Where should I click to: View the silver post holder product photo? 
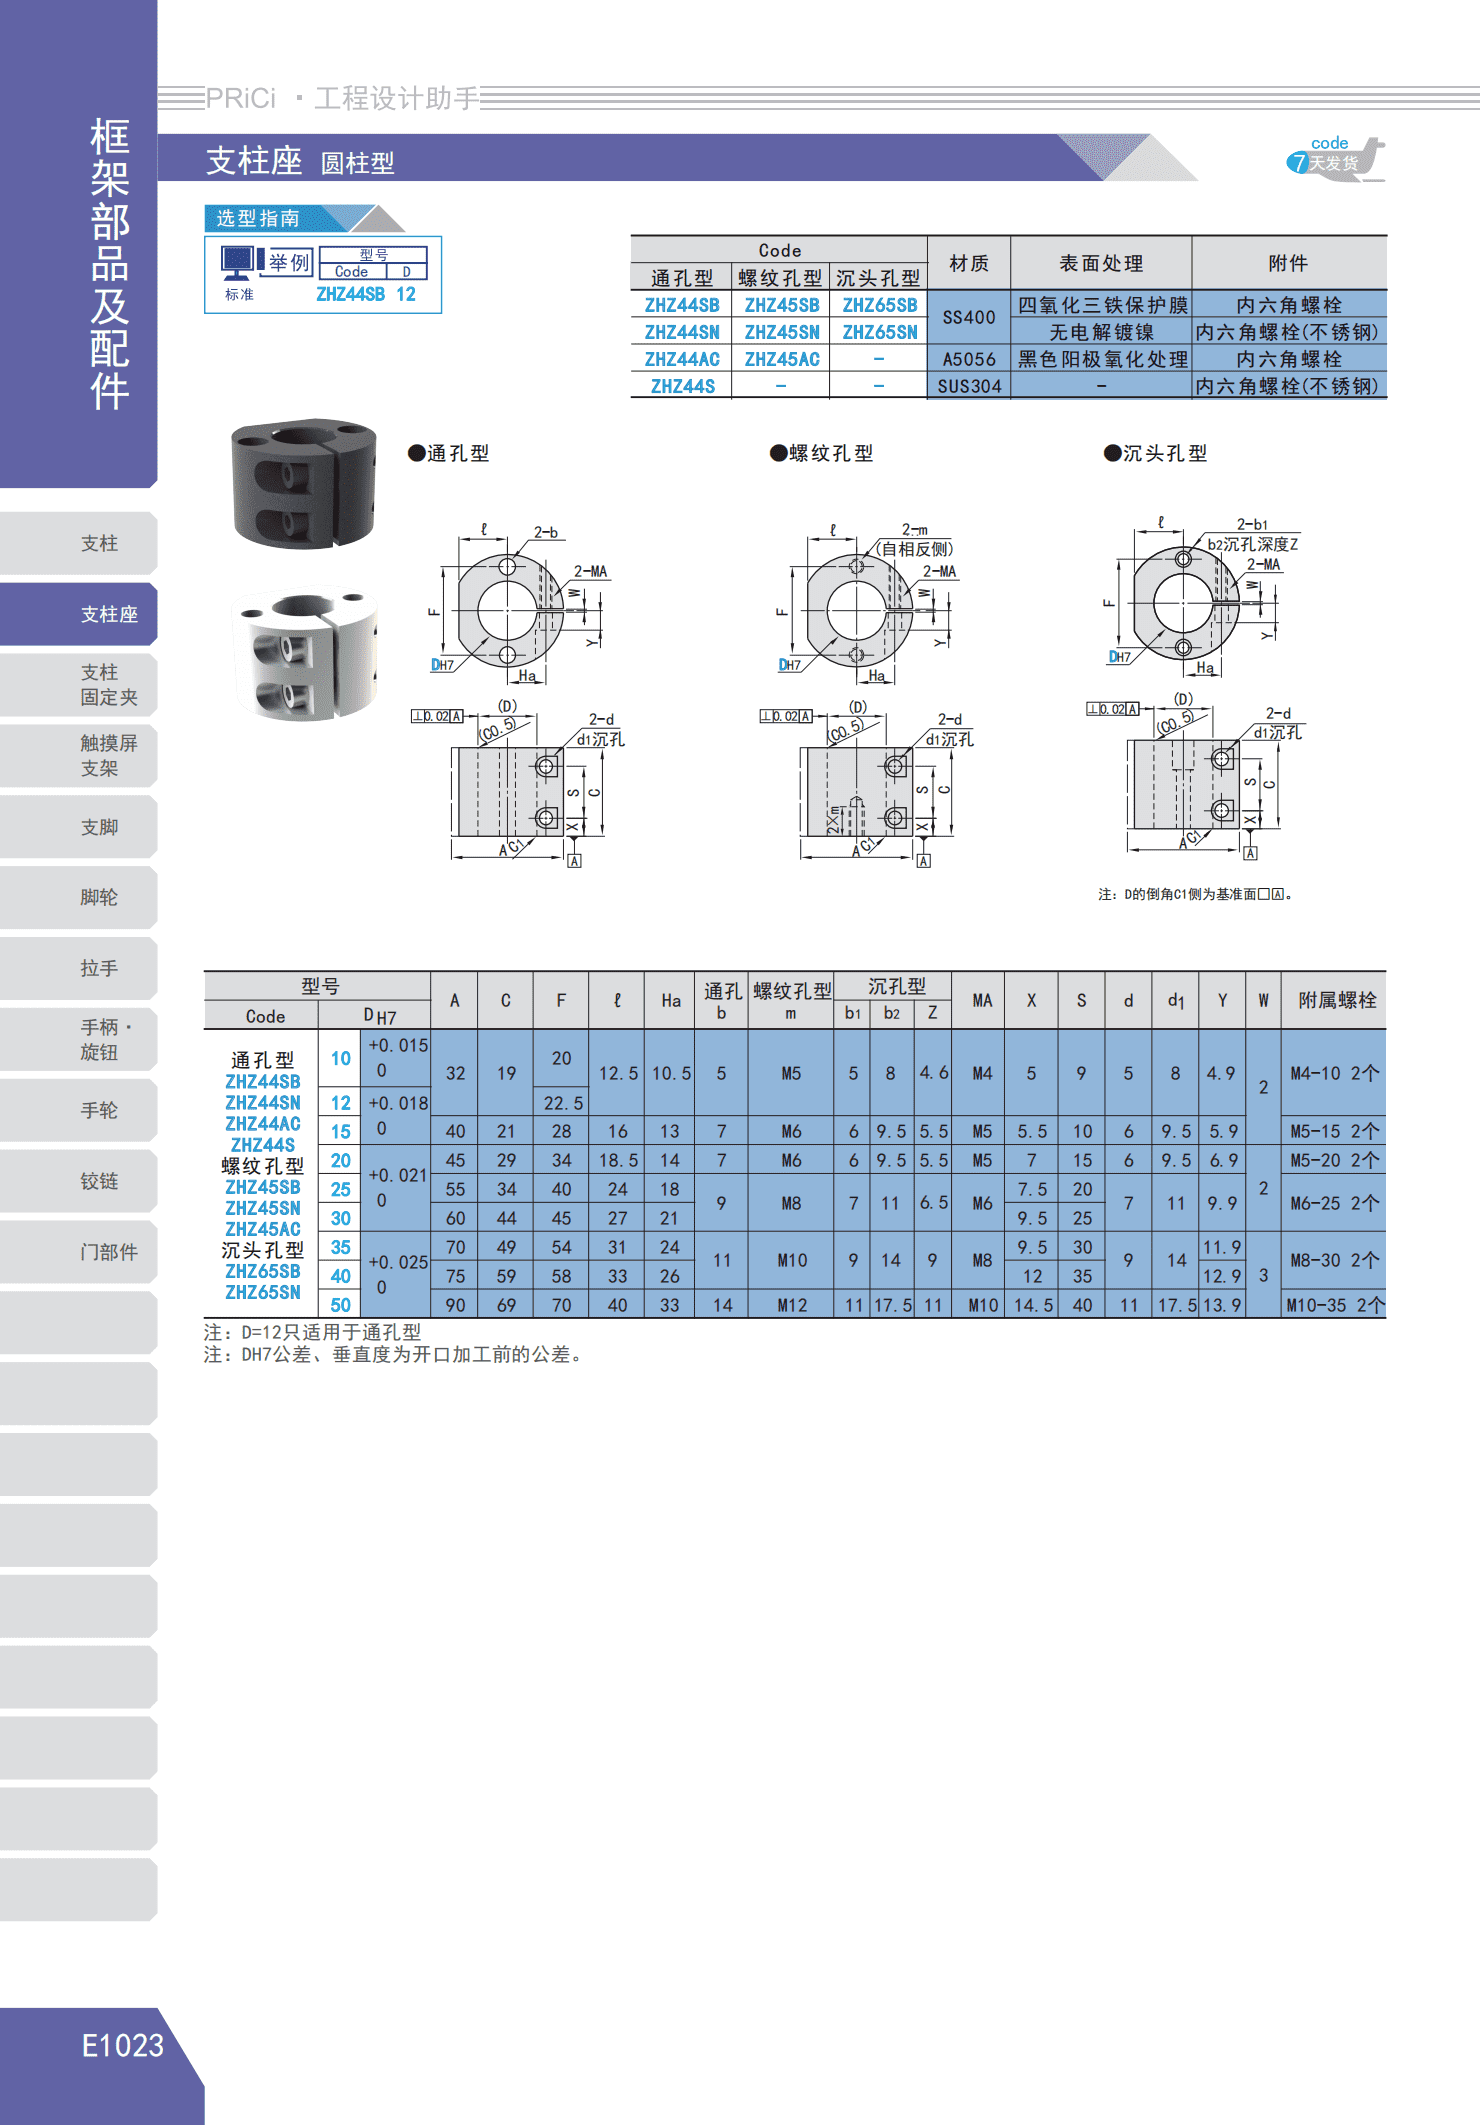click(304, 655)
